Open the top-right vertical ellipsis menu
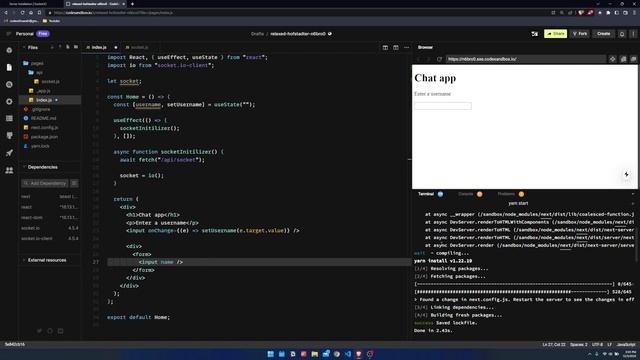Image resolution: width=640 pixels, height=360 pixels. coord(633,34)
